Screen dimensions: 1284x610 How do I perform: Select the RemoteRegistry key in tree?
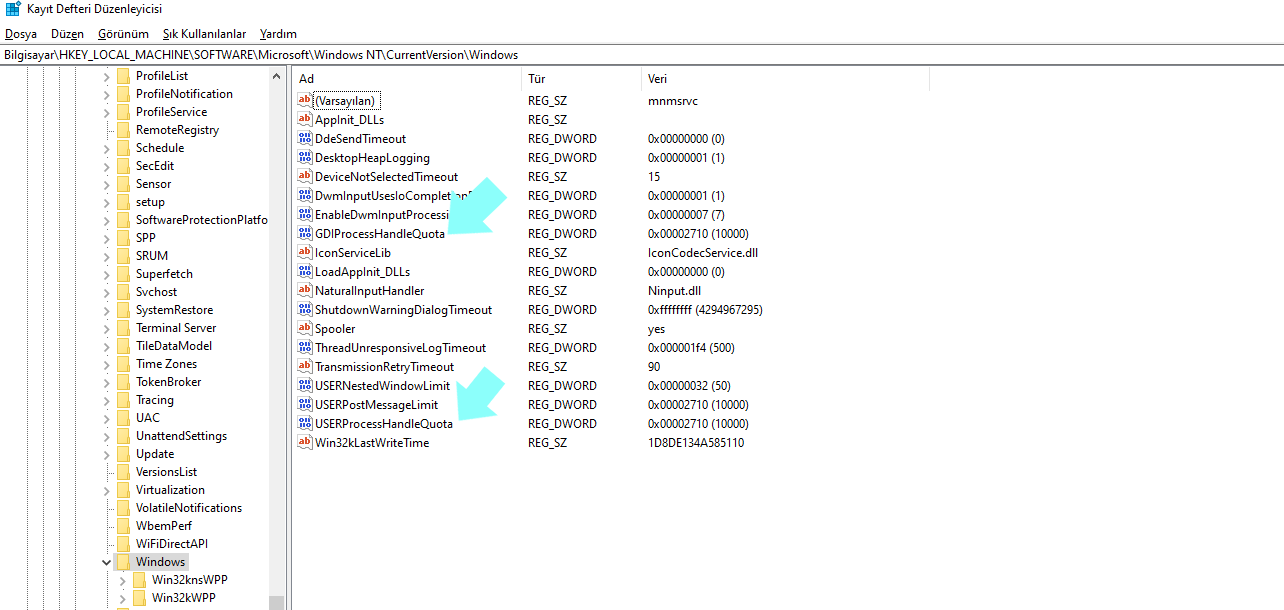tap(177, 130)
